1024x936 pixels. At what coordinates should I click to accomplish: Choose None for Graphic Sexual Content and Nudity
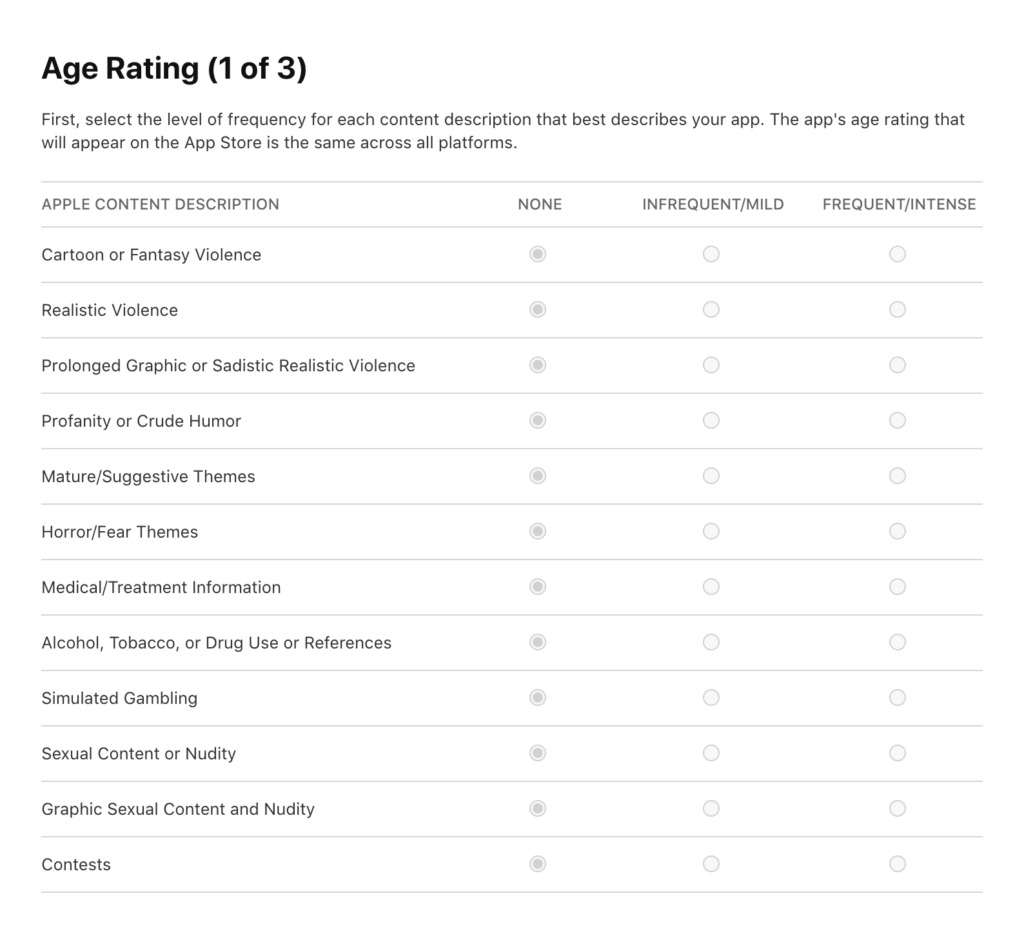click(537, 809)
